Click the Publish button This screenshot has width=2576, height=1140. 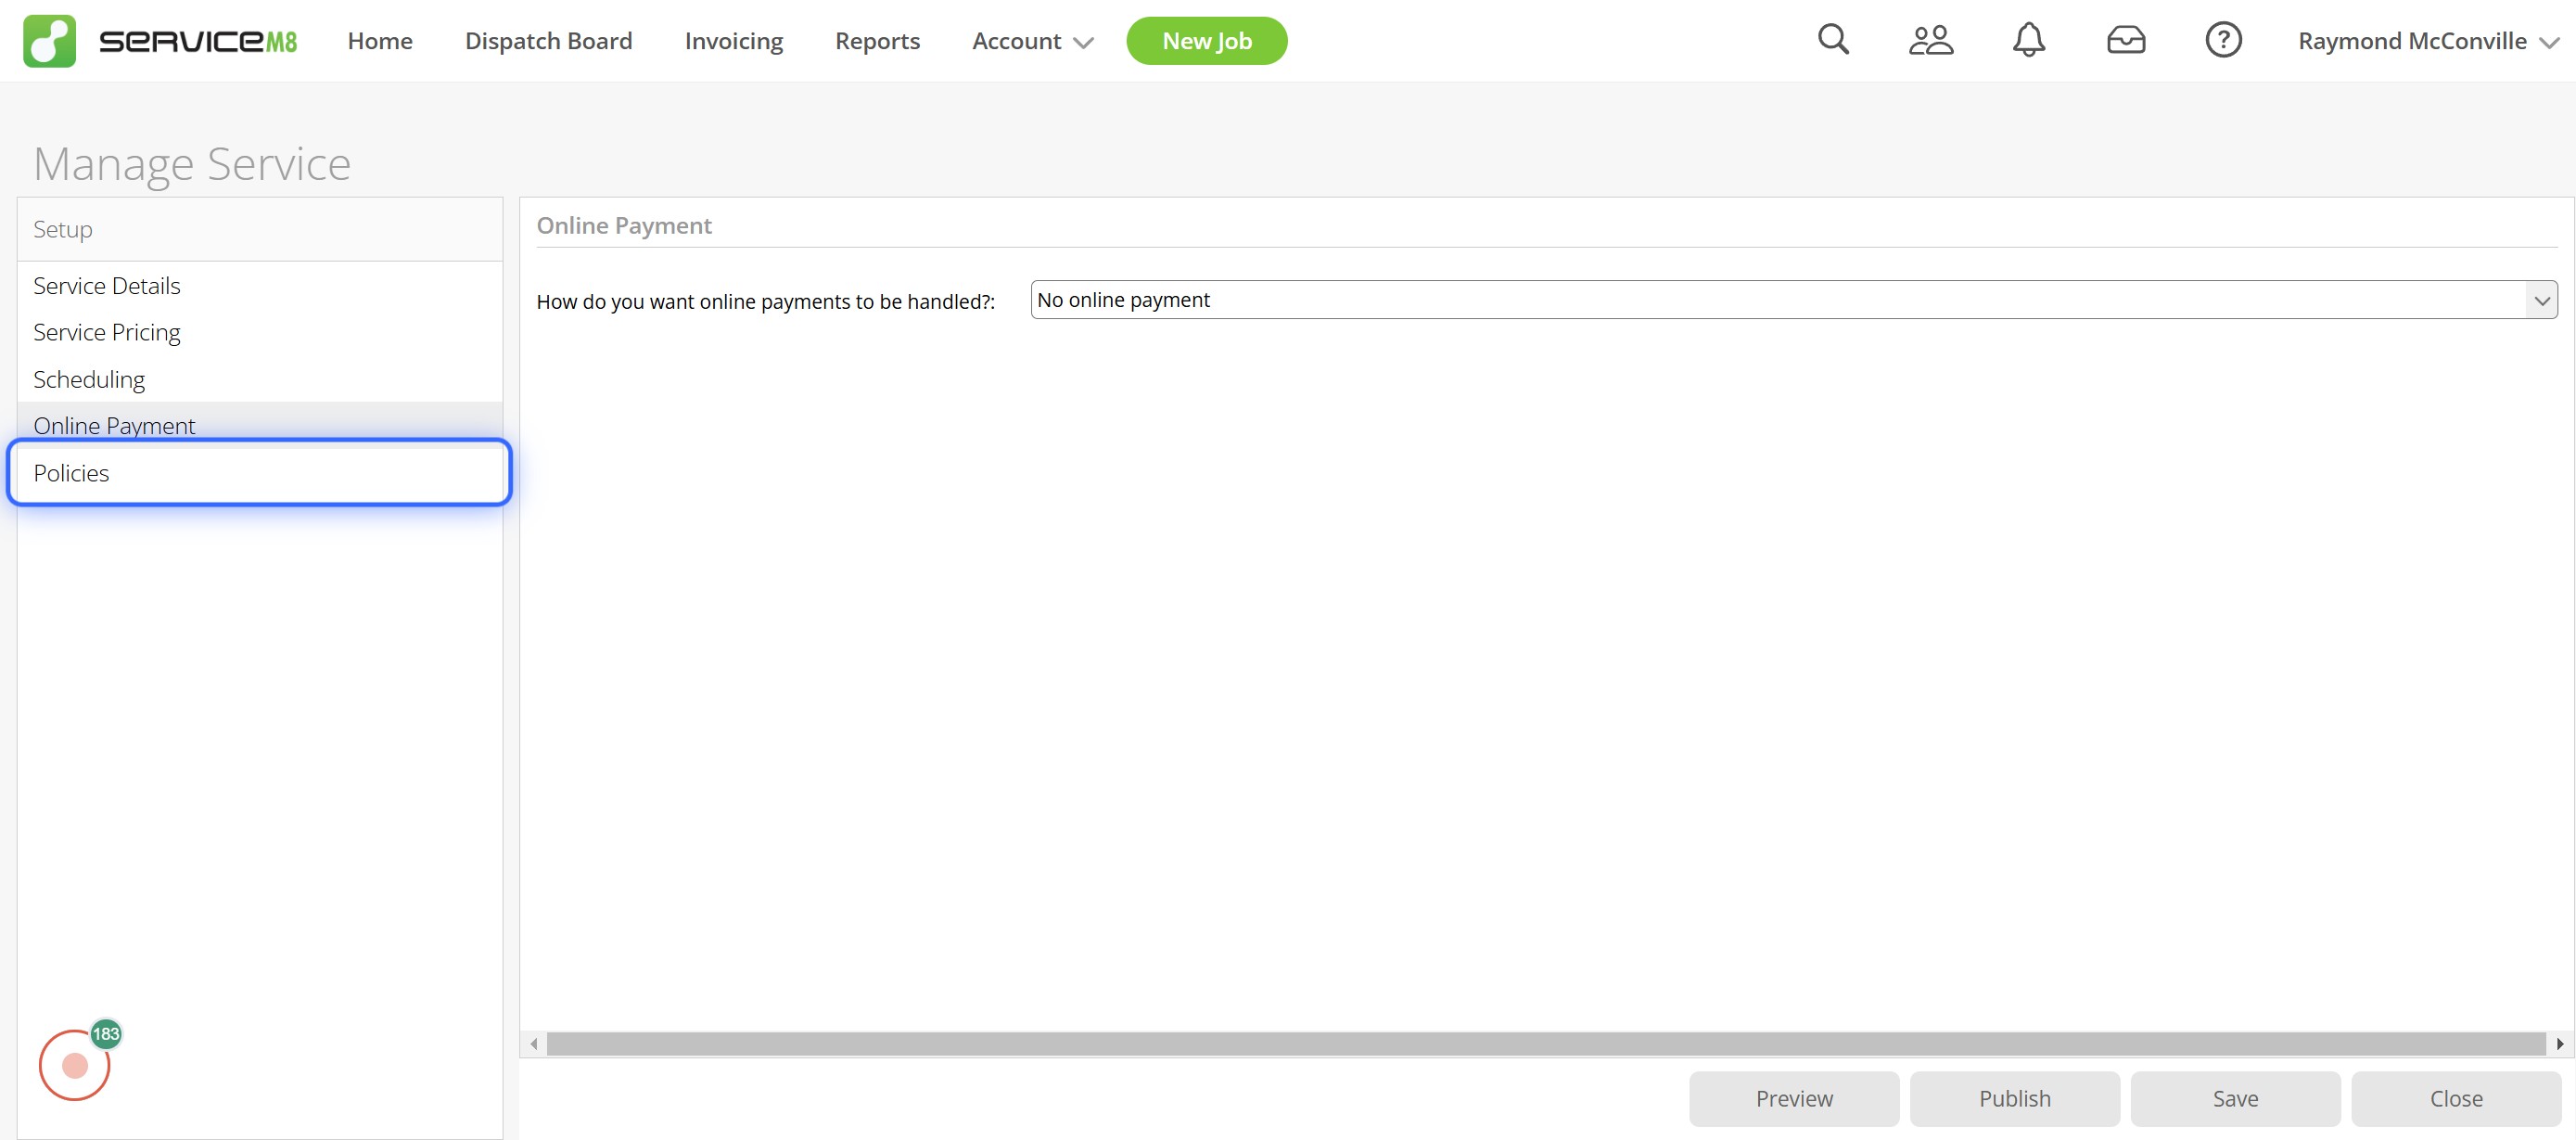(2014, 1098)
